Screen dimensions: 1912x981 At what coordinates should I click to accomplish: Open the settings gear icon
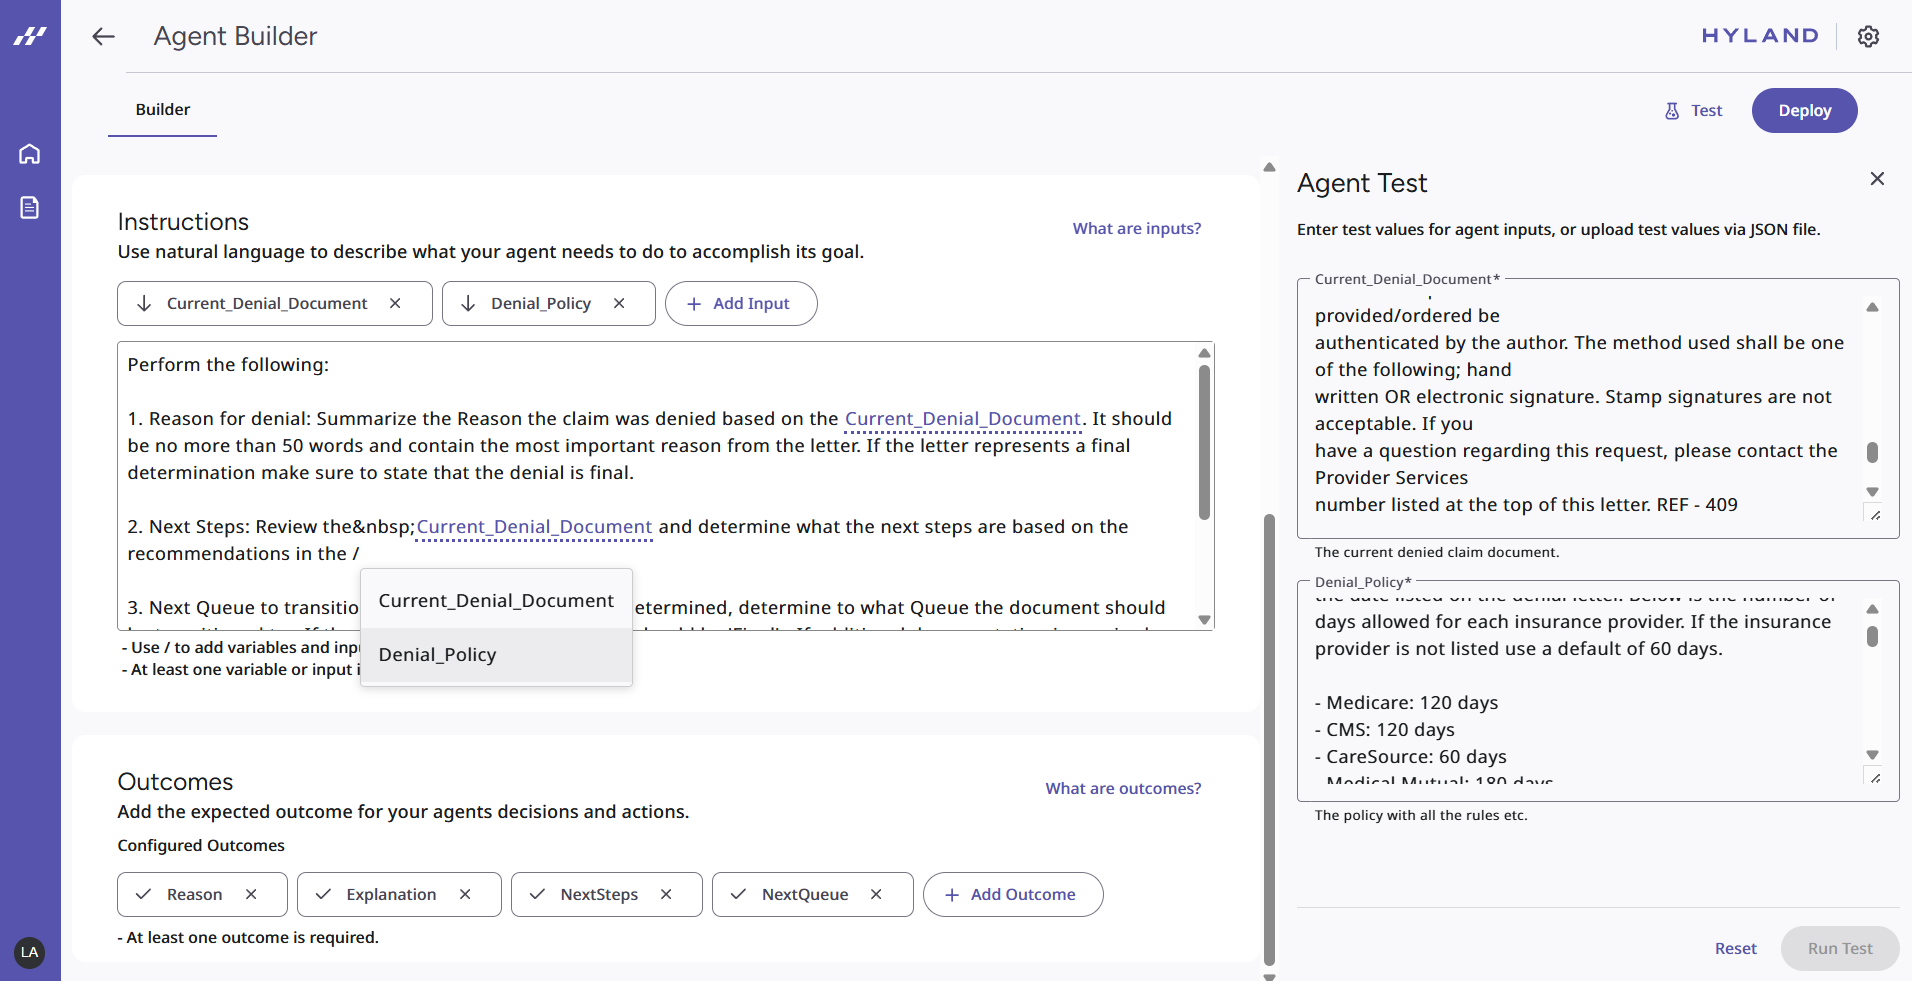(1868, 37)
